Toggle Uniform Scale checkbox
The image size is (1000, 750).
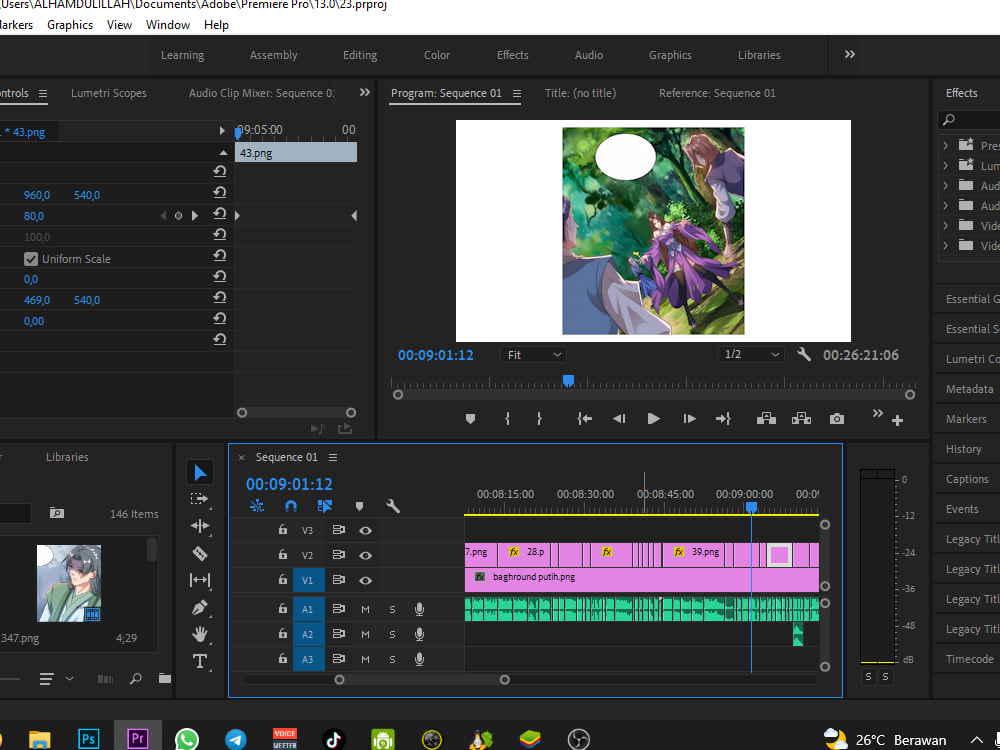(x=31, y=259)
